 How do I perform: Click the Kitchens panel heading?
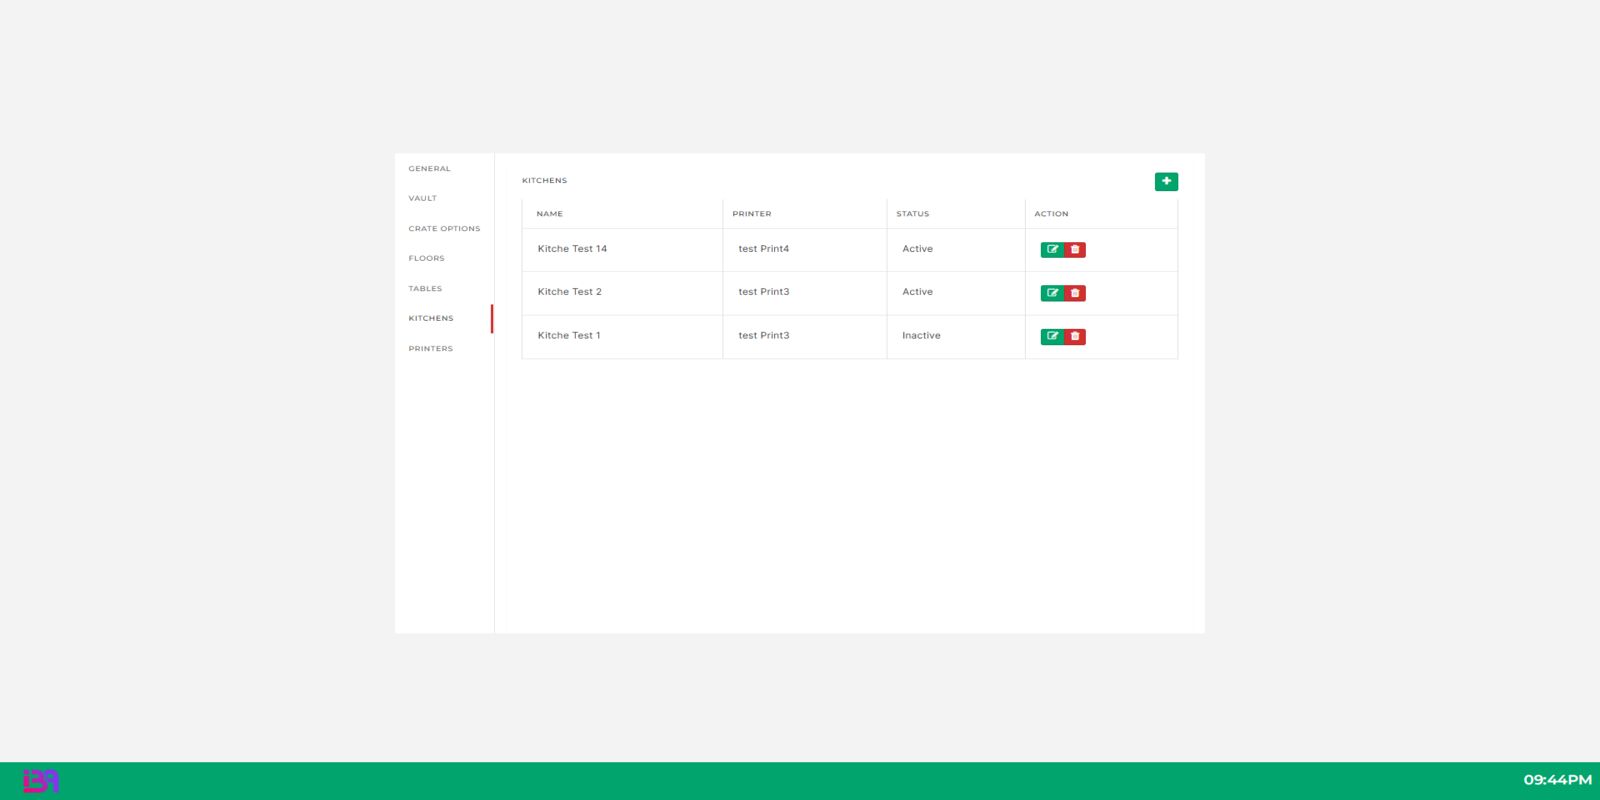[544, 181]
